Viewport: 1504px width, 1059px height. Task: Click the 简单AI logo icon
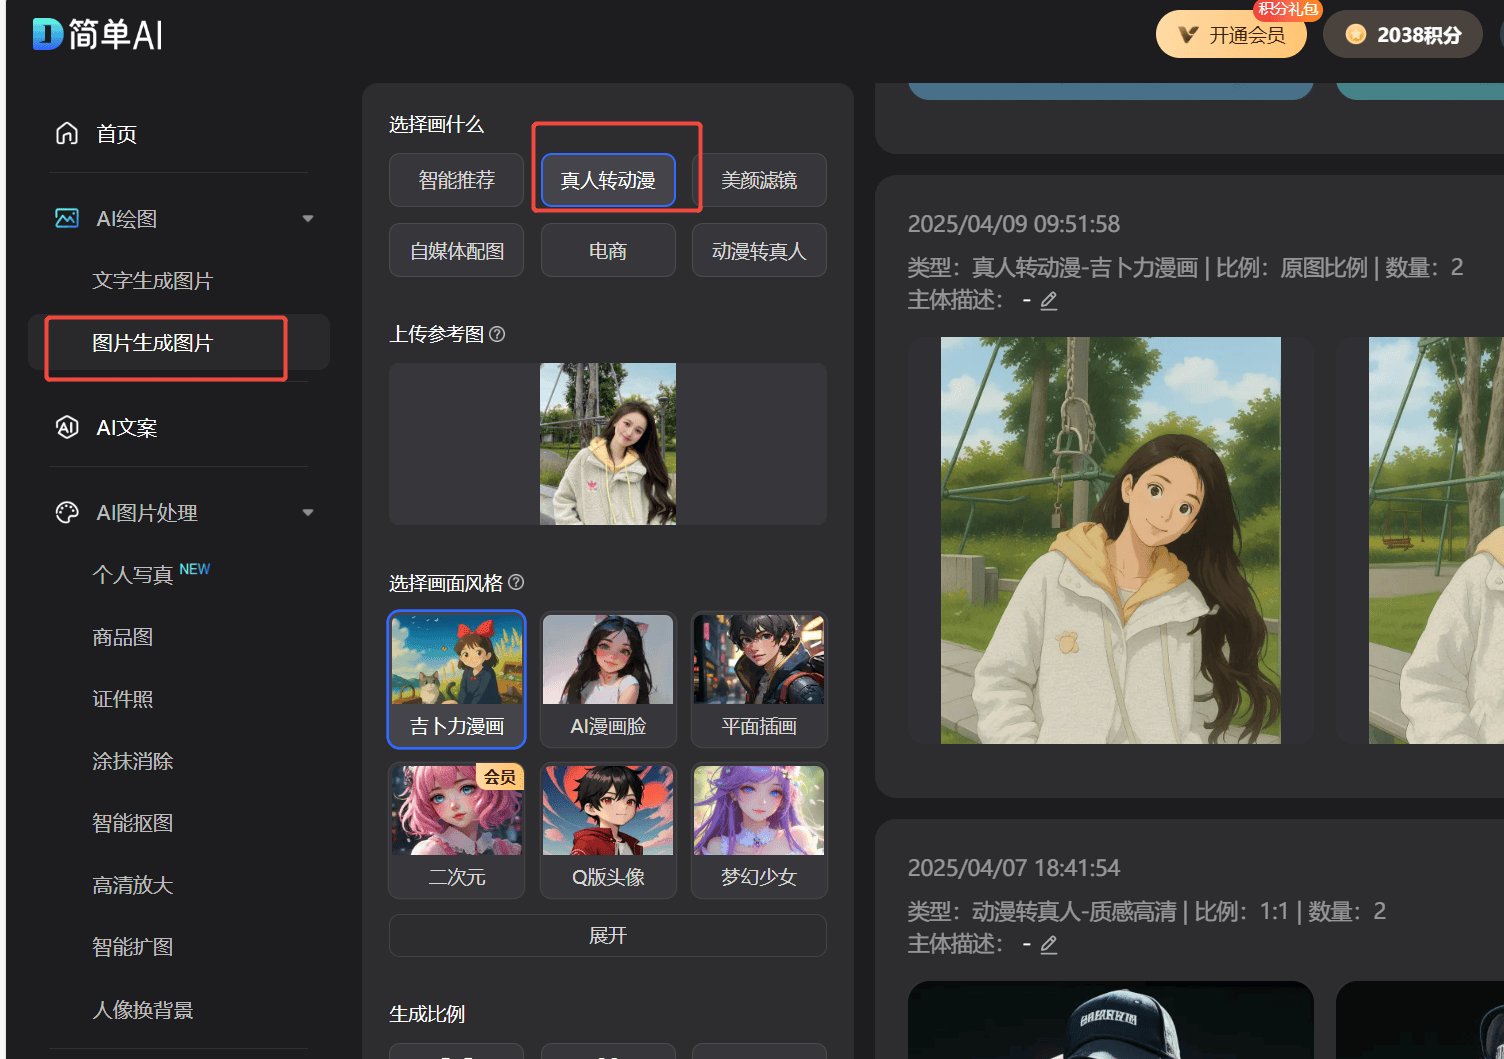47,34
